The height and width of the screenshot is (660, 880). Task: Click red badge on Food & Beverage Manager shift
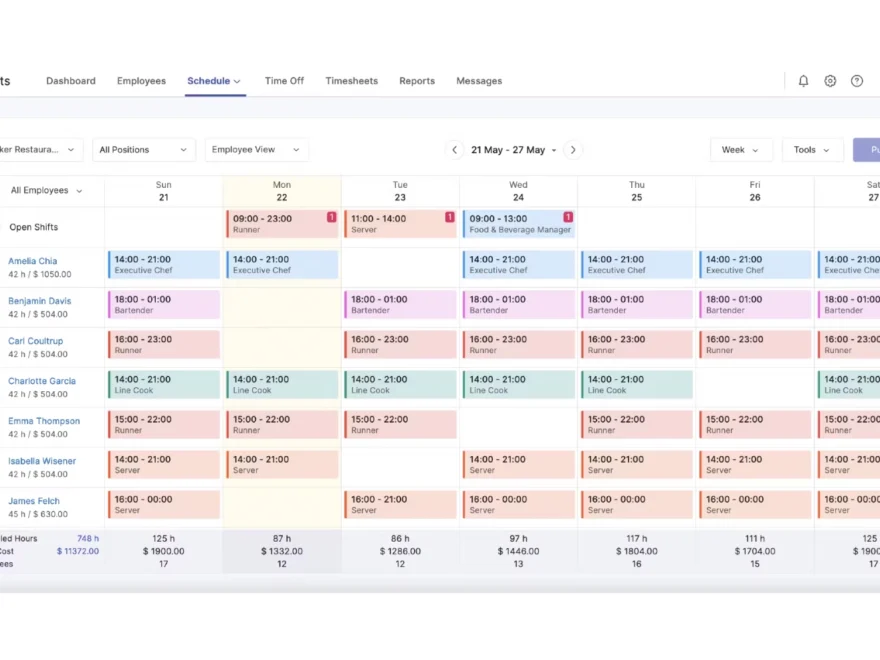point(568,217)
